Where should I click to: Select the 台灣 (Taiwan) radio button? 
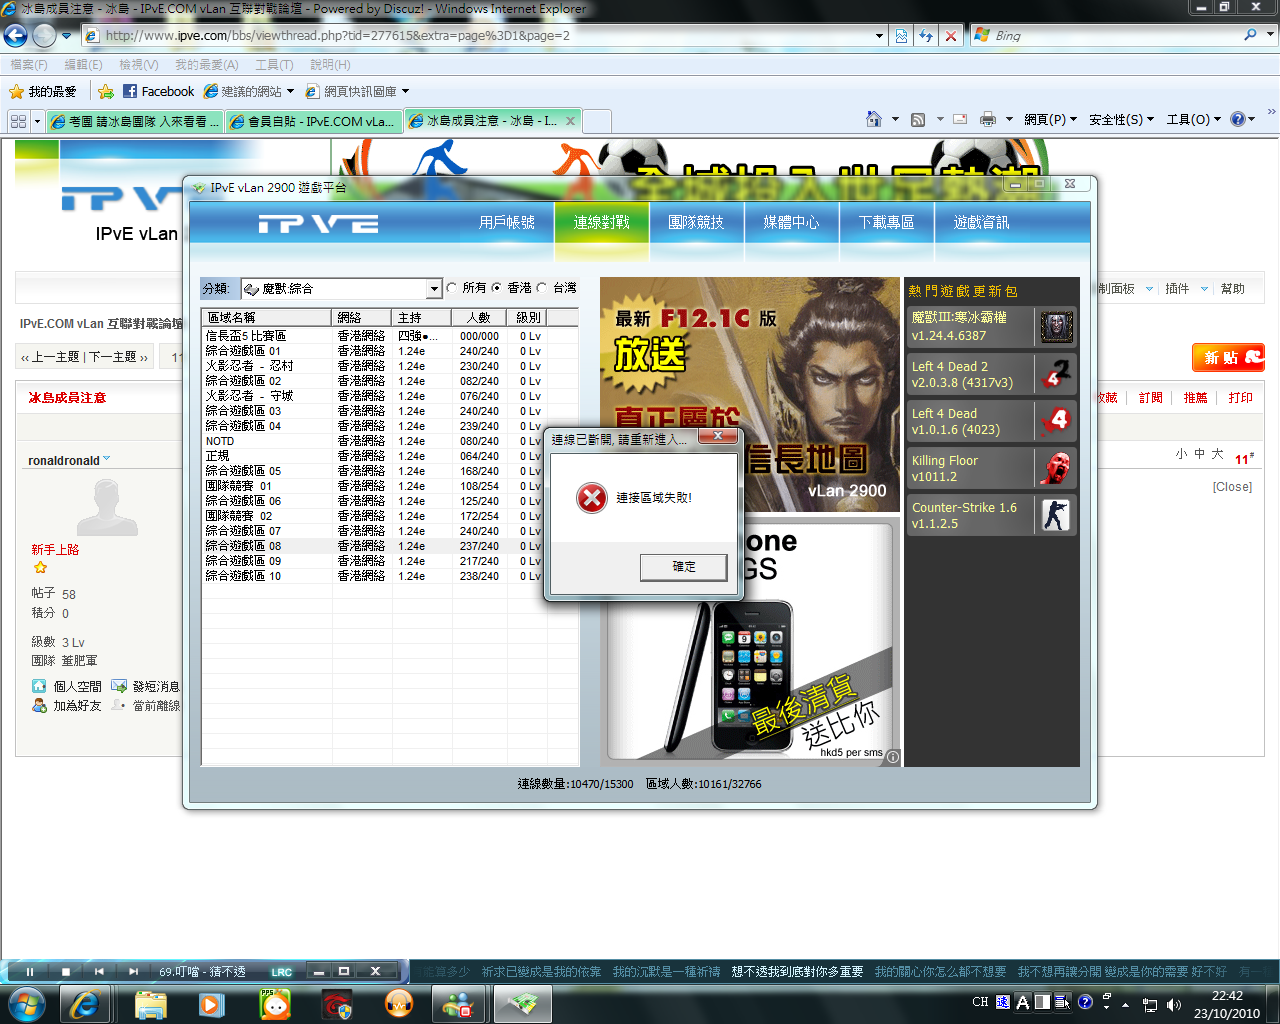pos(542,288)
